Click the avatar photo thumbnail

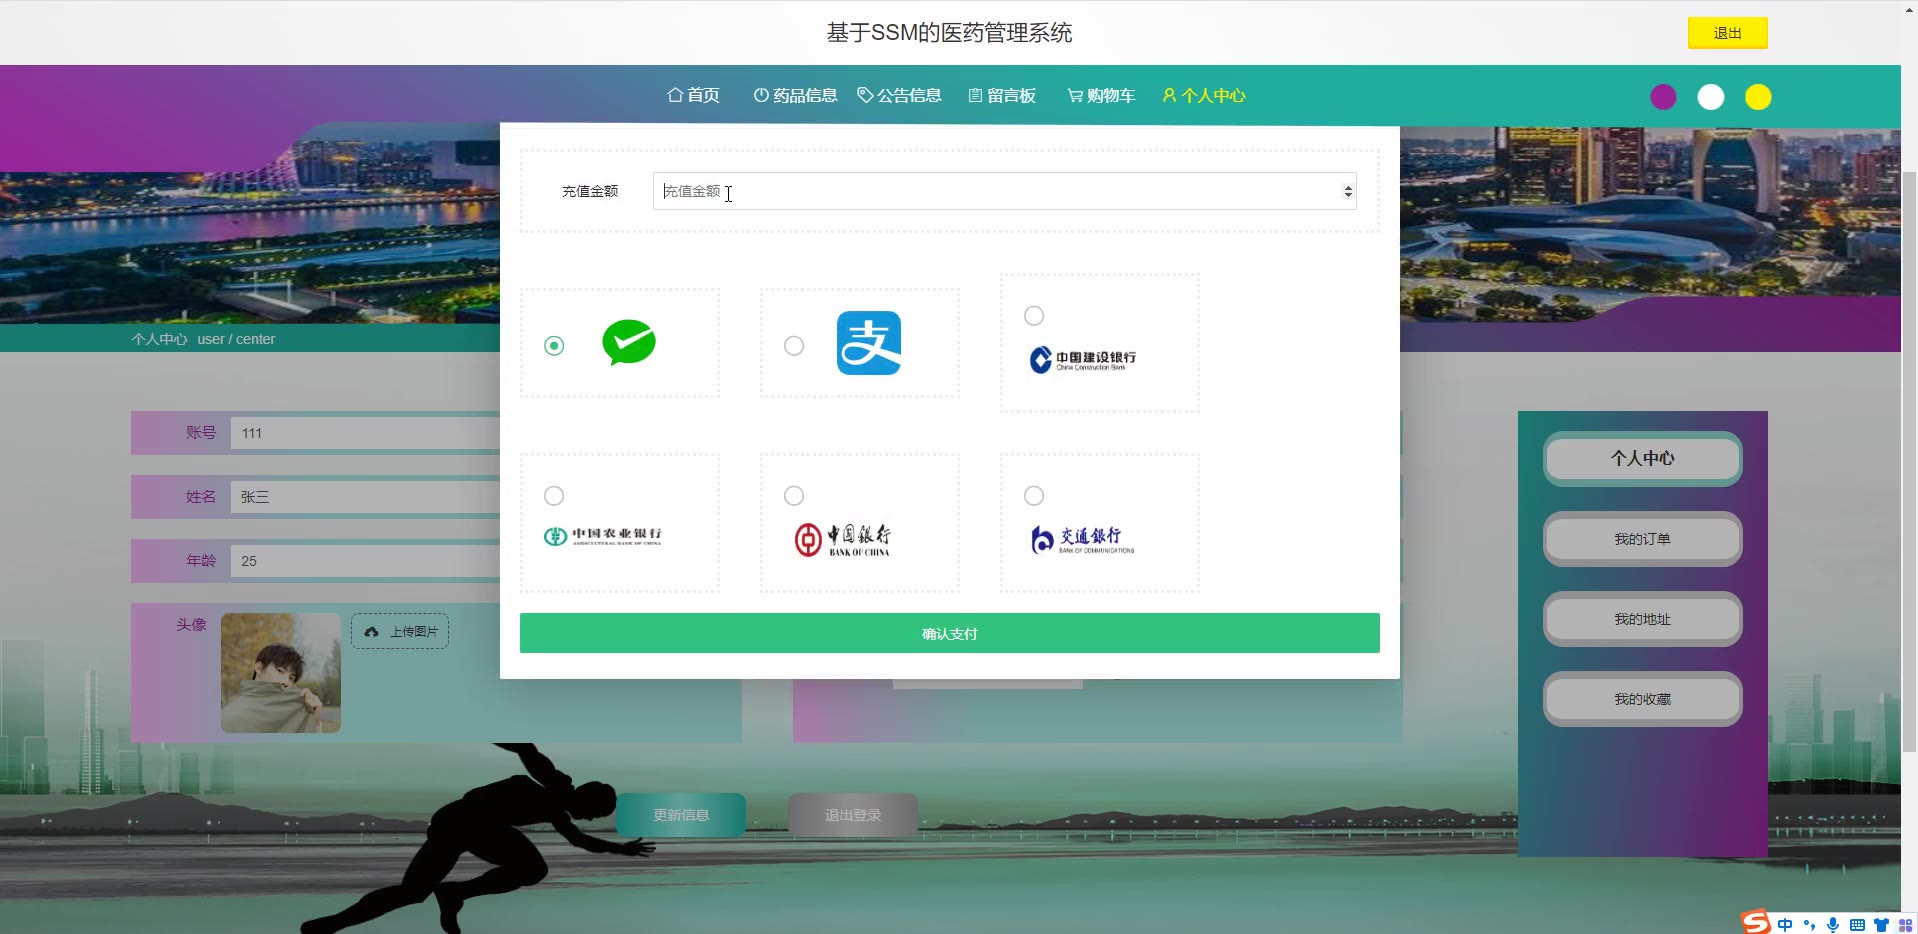click(281, 673)
